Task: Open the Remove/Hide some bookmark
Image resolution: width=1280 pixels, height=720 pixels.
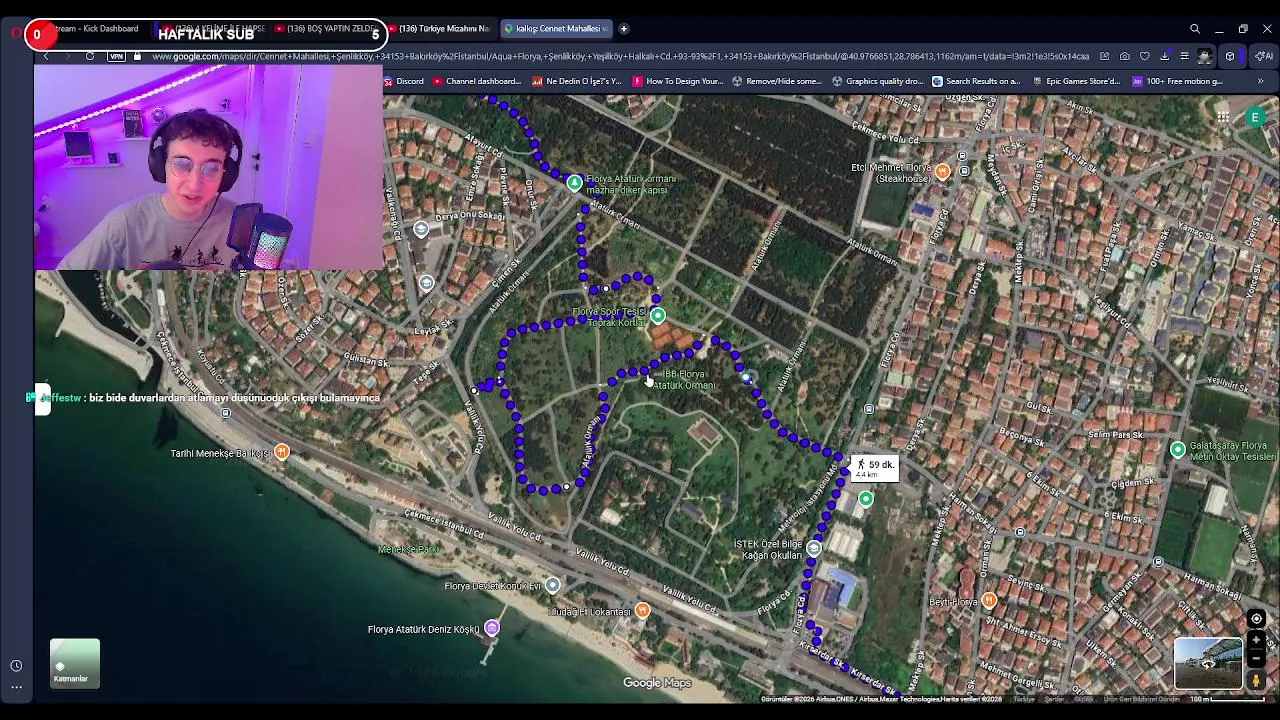Action: click(777, 81)
